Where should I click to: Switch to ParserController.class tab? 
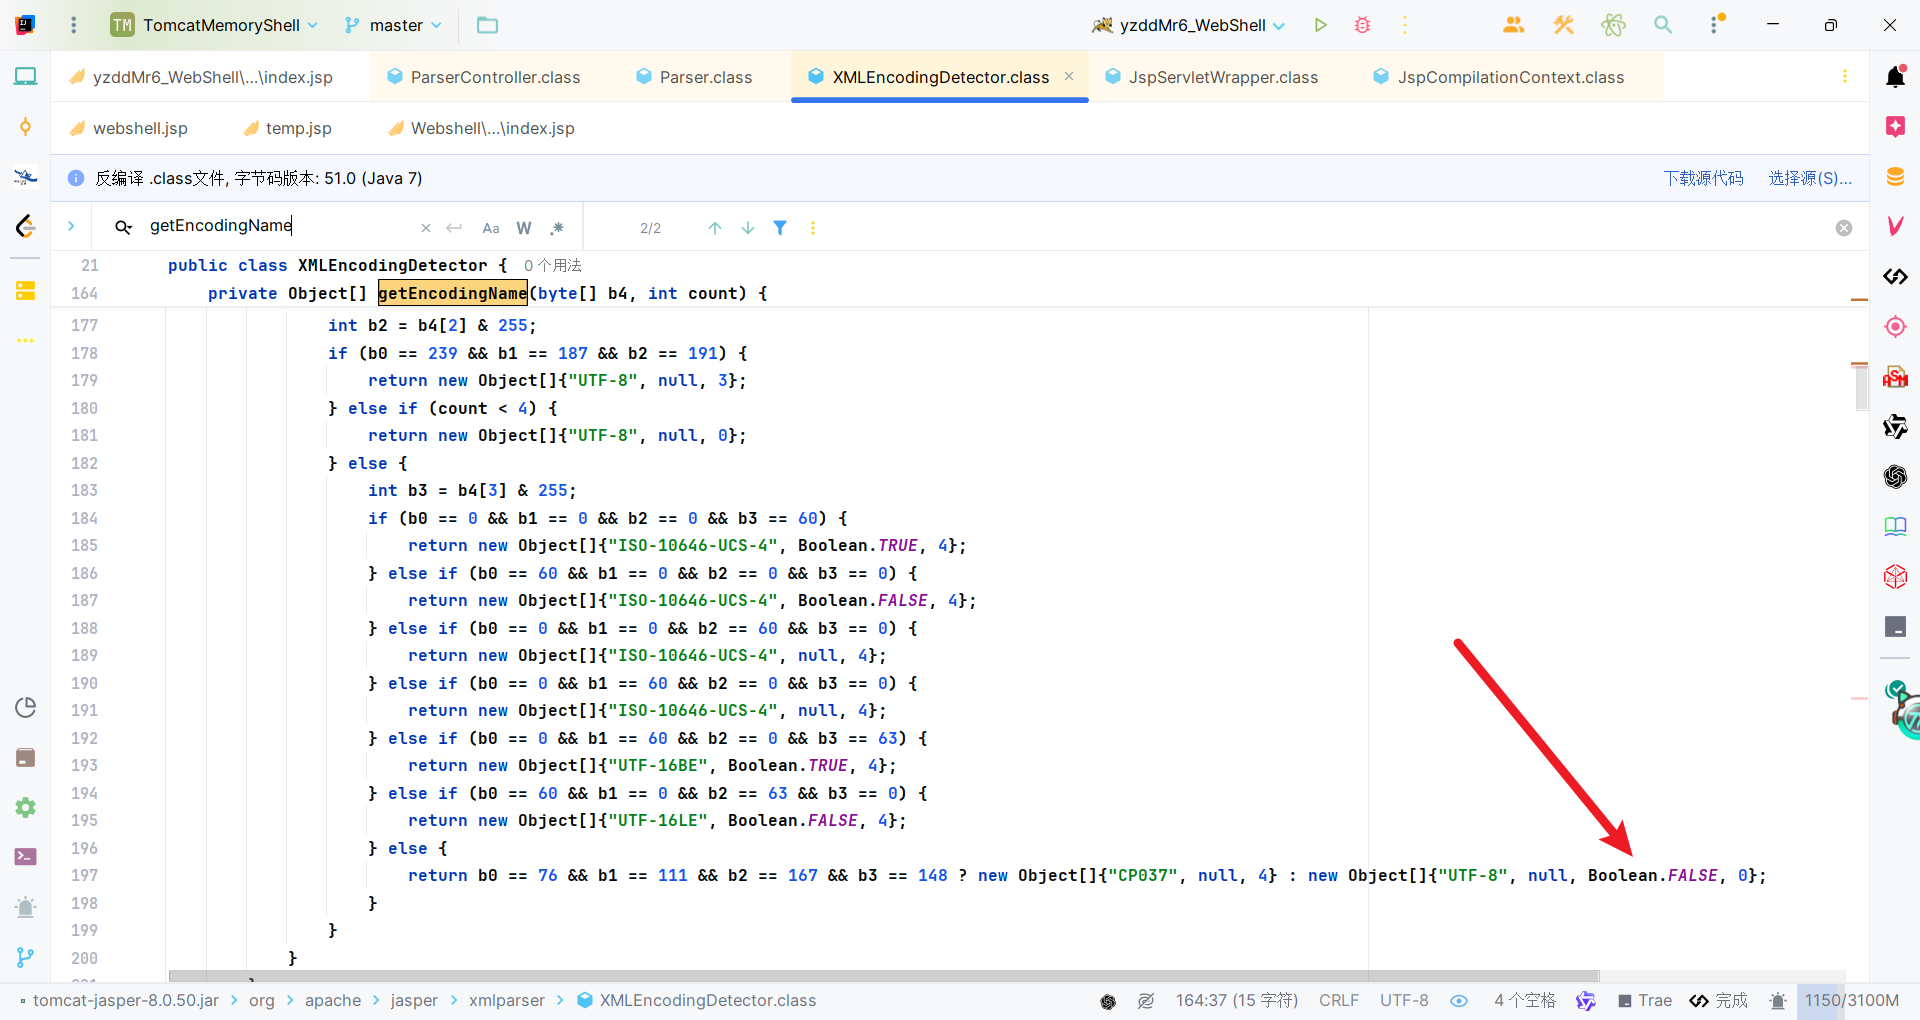(484, 77)
